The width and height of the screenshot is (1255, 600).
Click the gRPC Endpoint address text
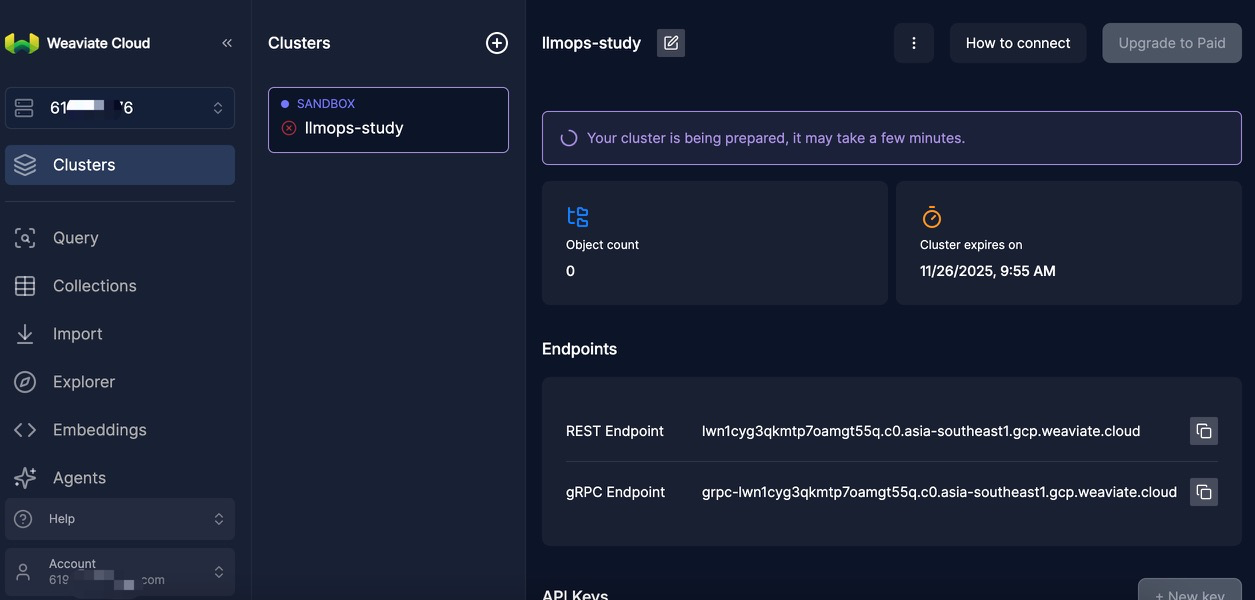939,492
